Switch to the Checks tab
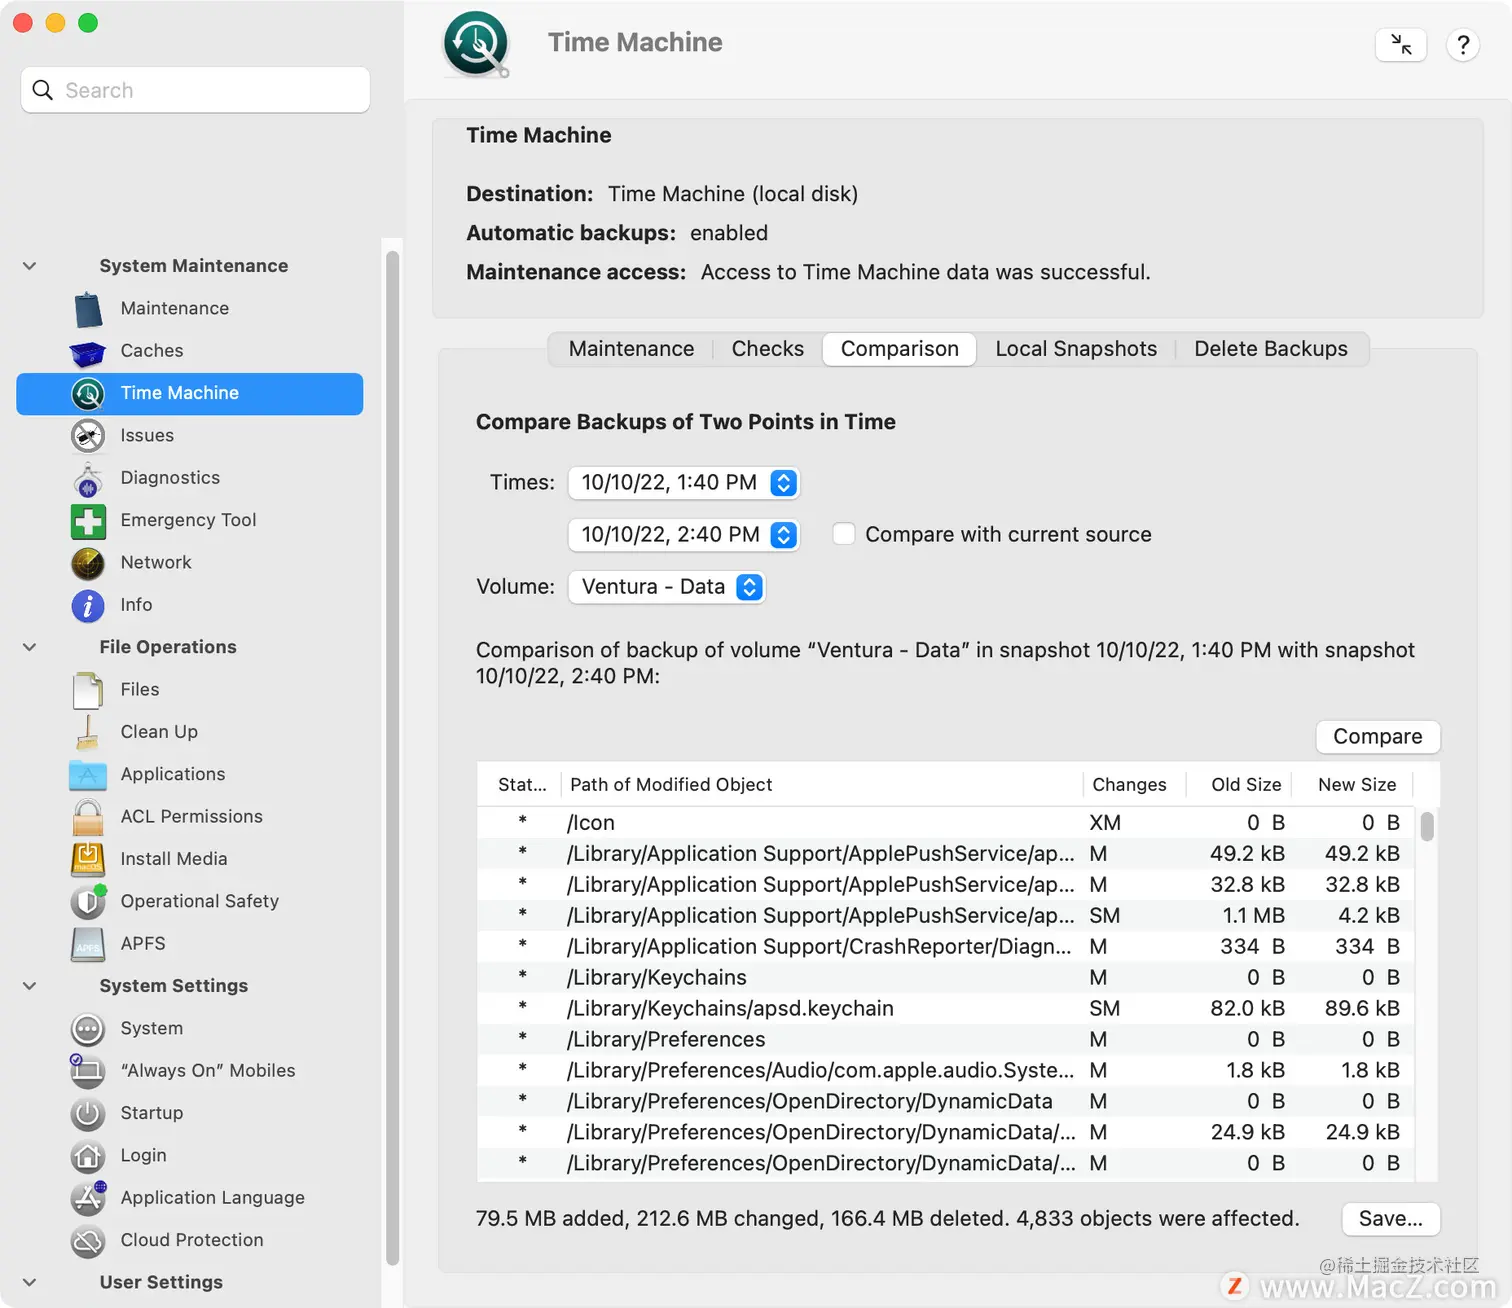1512x1308 pixels. click(x=767, y=349)
